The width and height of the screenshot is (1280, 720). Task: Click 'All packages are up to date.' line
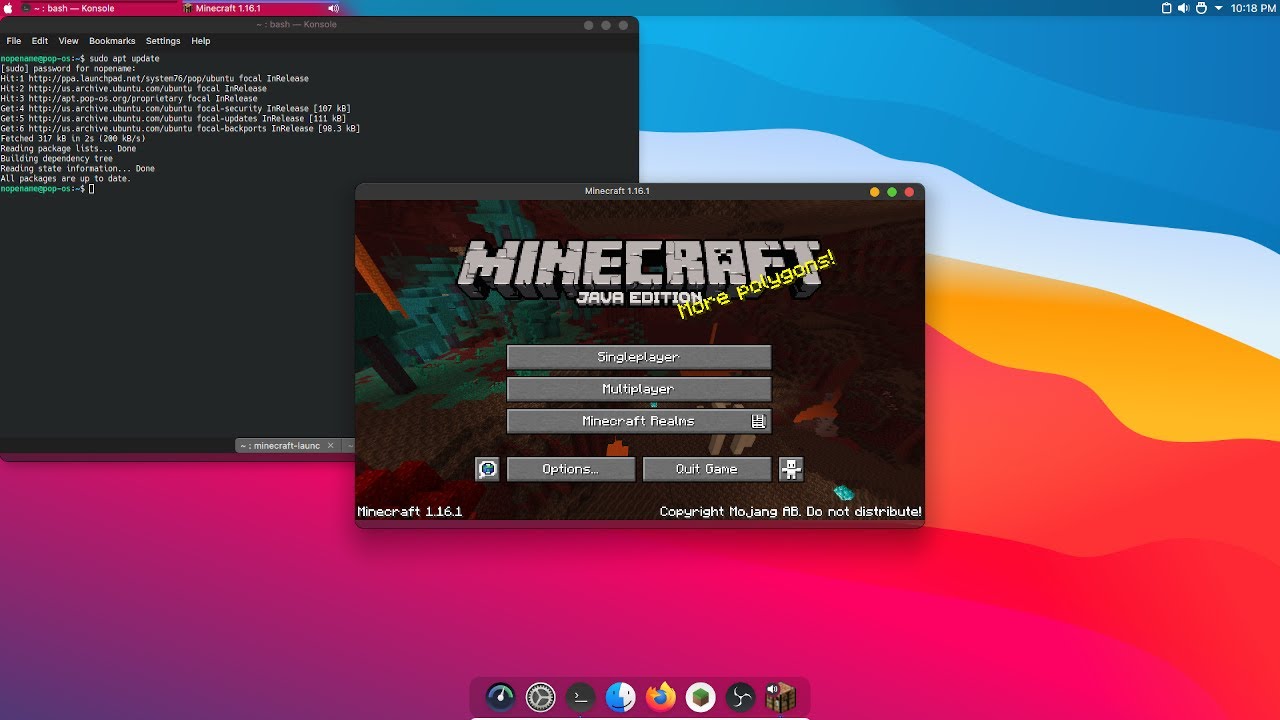tap(65, 179)
